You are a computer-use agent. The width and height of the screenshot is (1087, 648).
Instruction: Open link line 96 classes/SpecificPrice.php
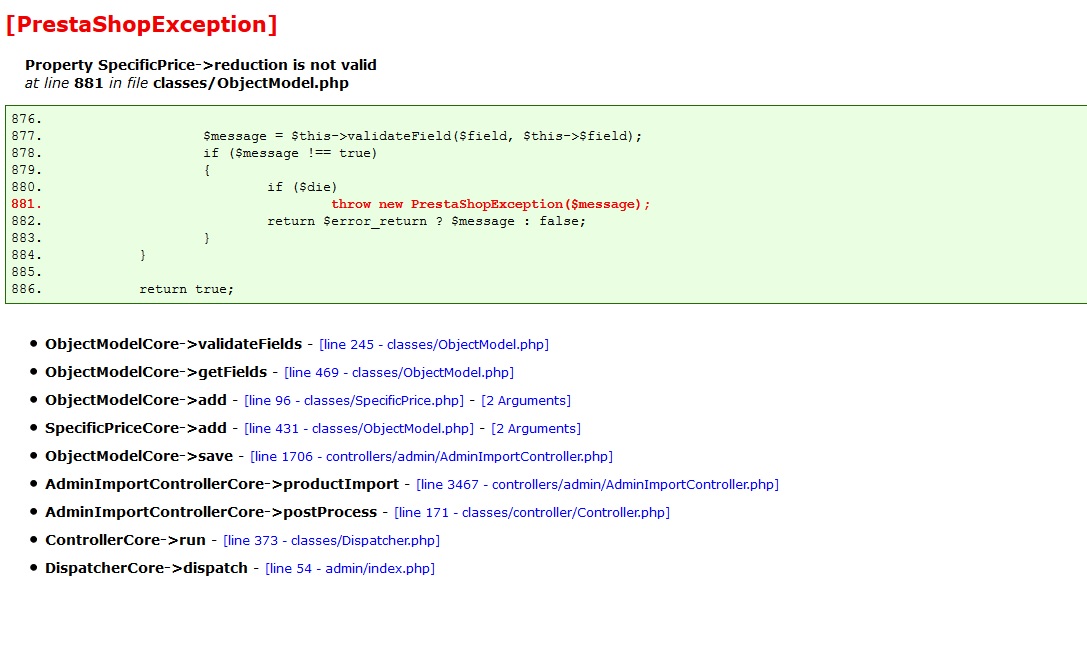[354, 401]
